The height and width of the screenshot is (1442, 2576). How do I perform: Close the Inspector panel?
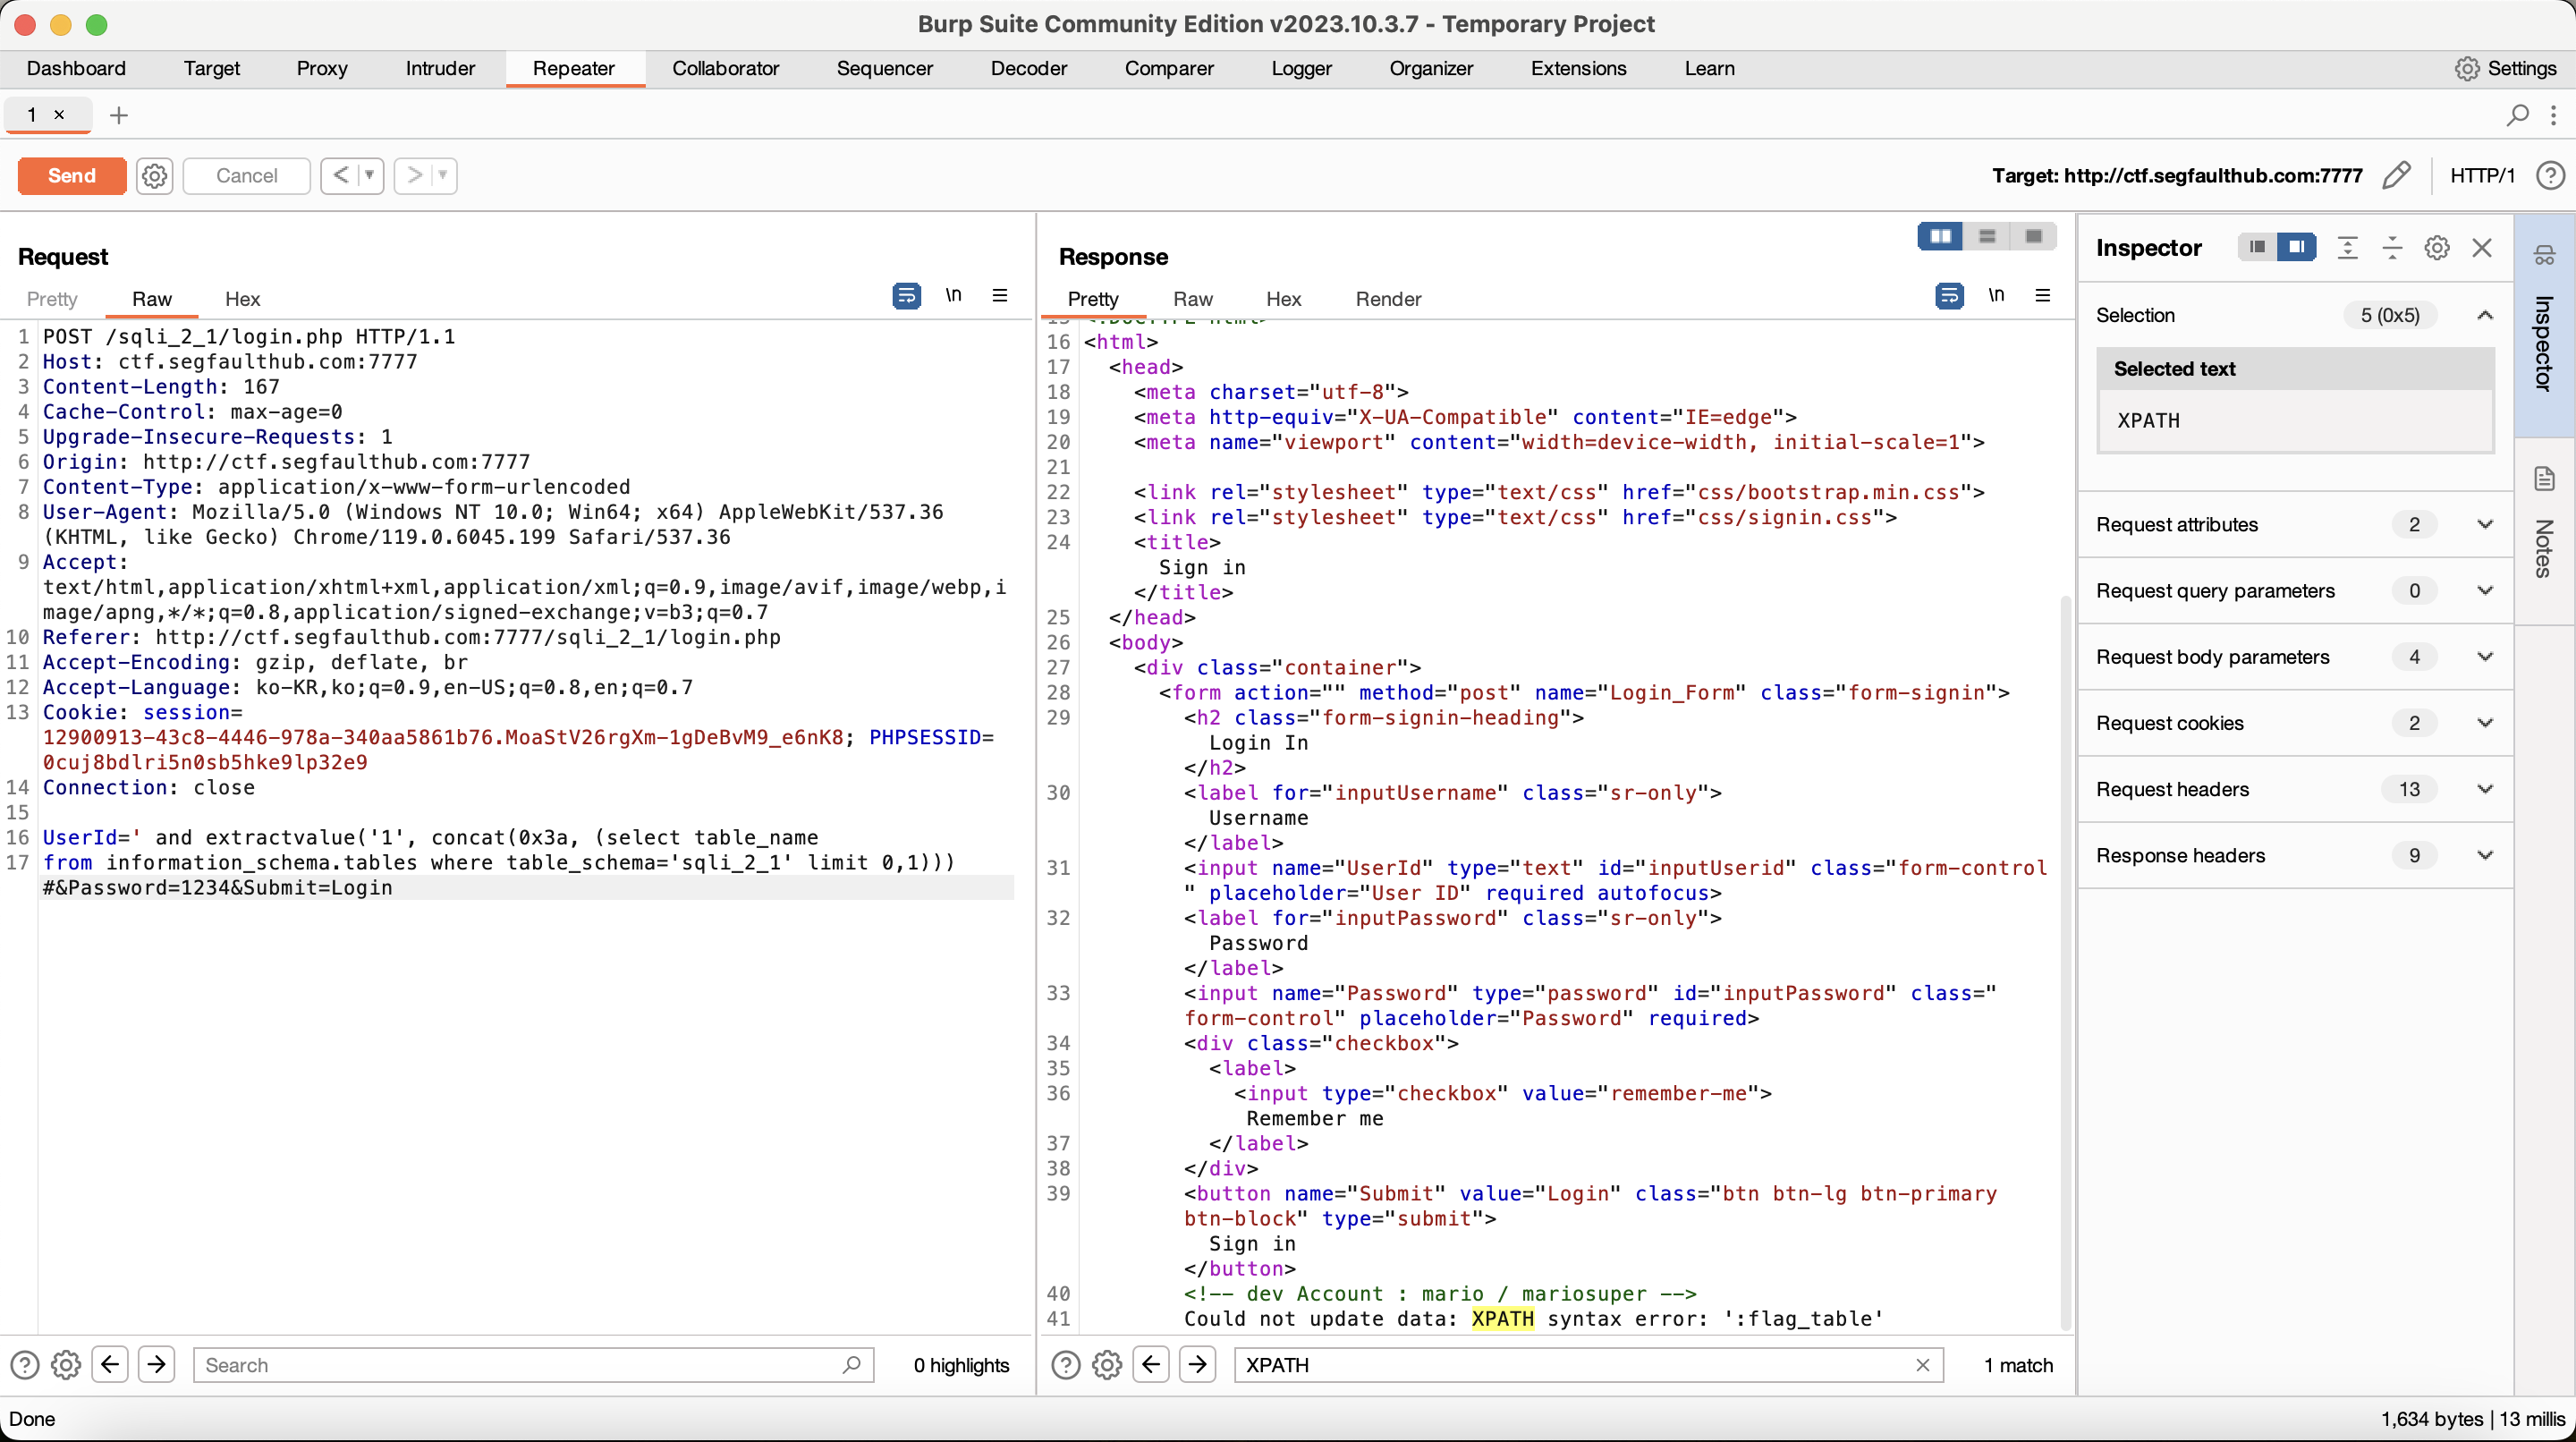coord(2482,248)
